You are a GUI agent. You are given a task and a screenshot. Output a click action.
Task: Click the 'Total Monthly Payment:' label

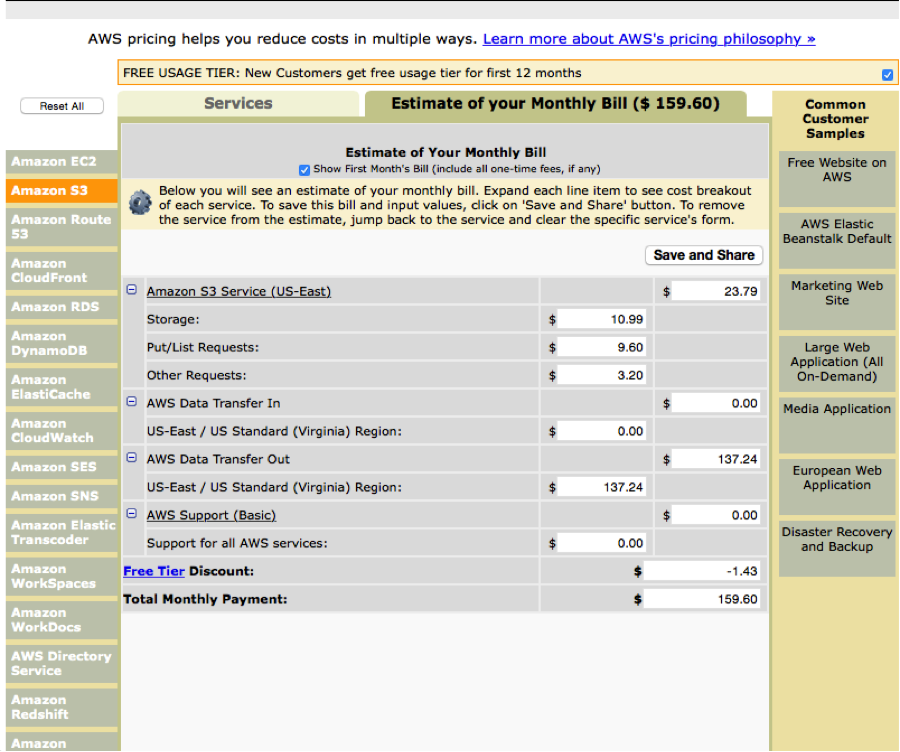tap(205, 599)
